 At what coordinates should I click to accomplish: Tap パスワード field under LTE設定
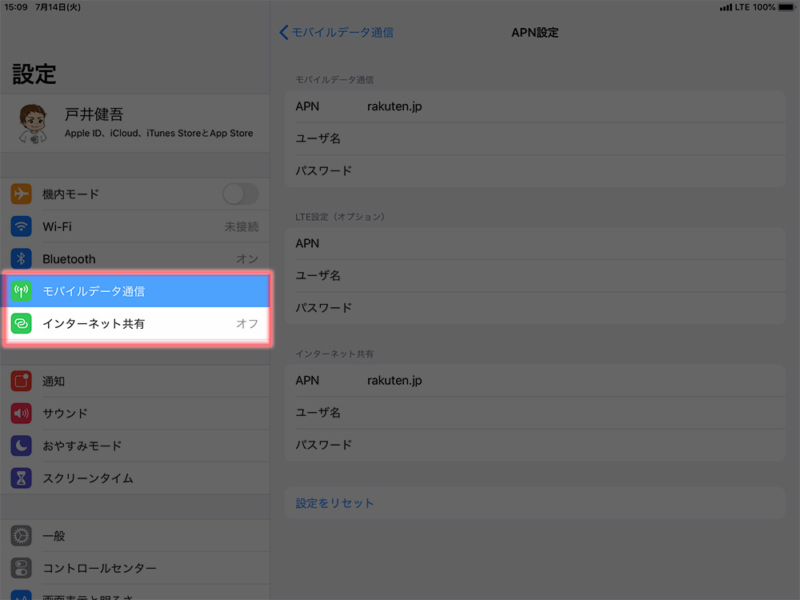(x=535, y=308)
